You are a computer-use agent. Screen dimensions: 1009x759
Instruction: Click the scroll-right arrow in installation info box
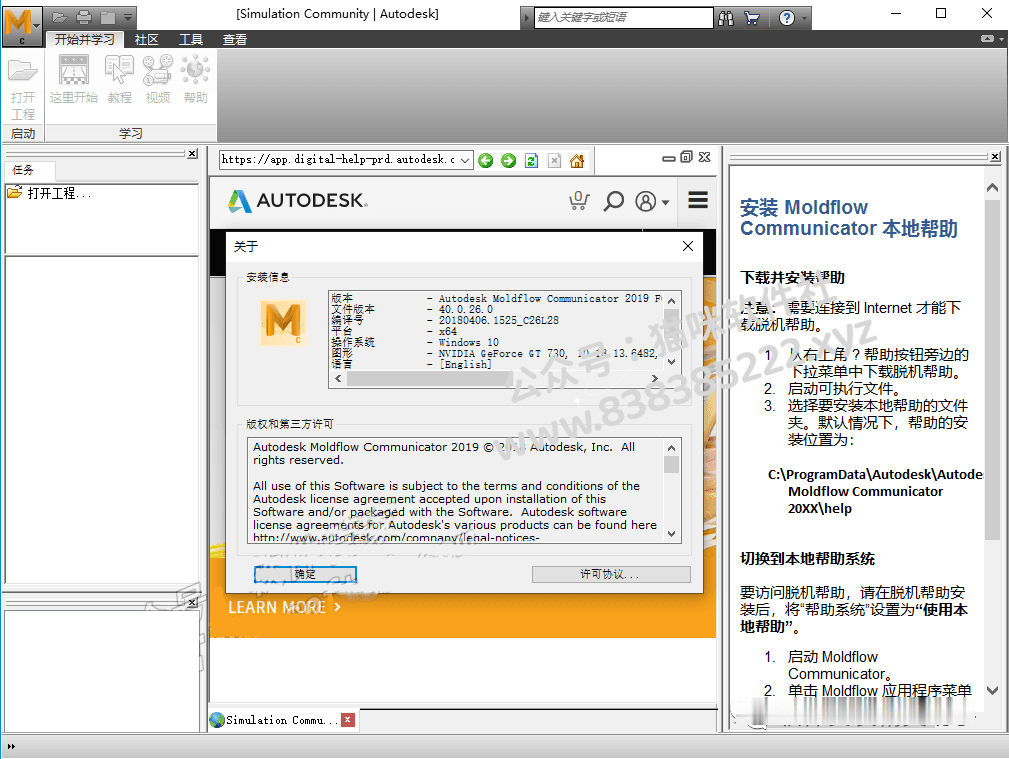click(x=655, y=379)
